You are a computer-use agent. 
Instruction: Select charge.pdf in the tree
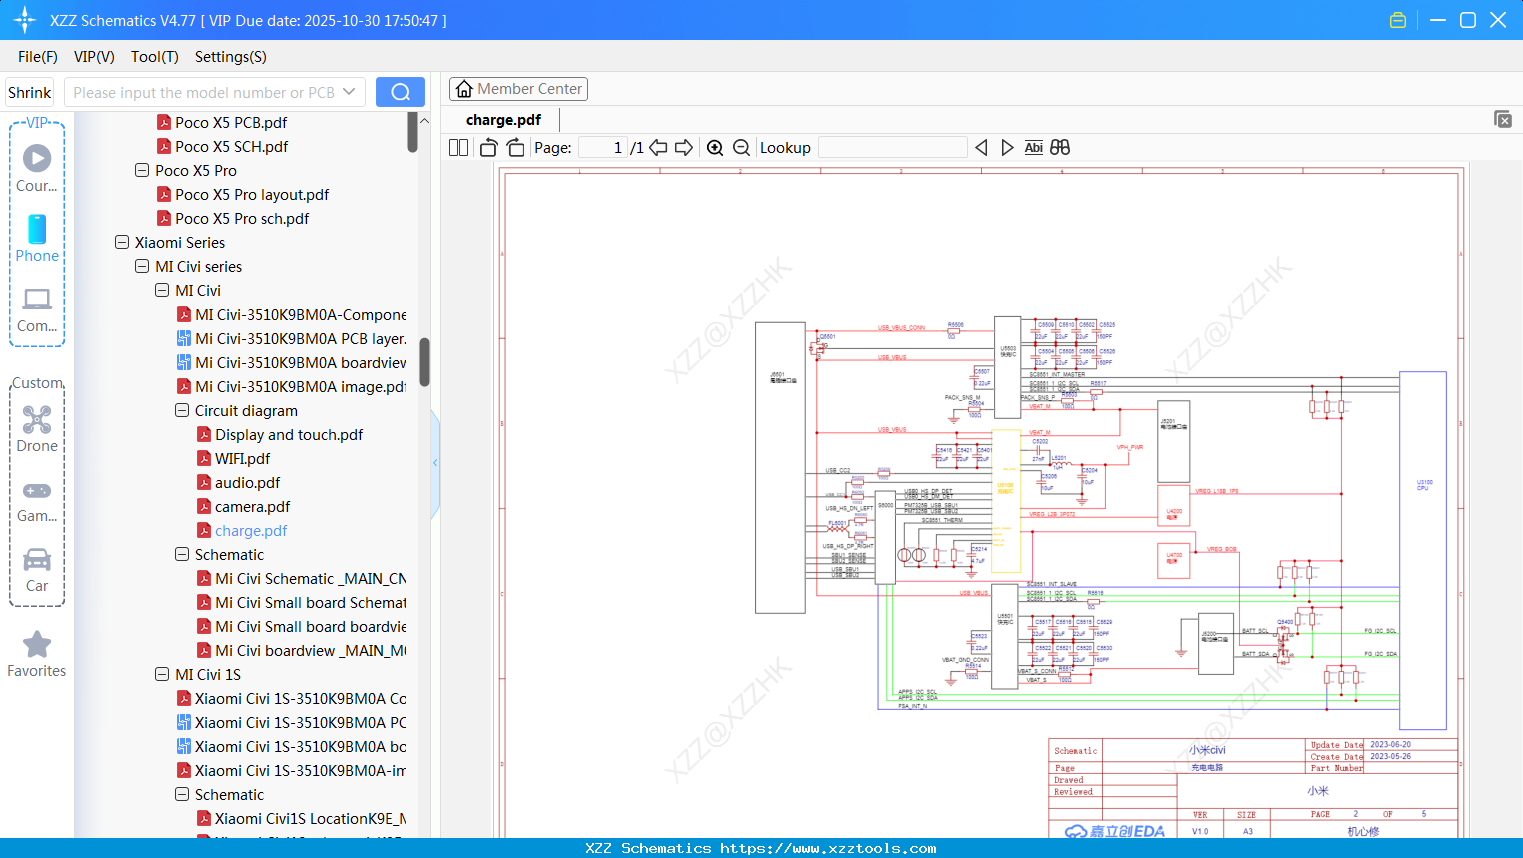tap(251, 531)
